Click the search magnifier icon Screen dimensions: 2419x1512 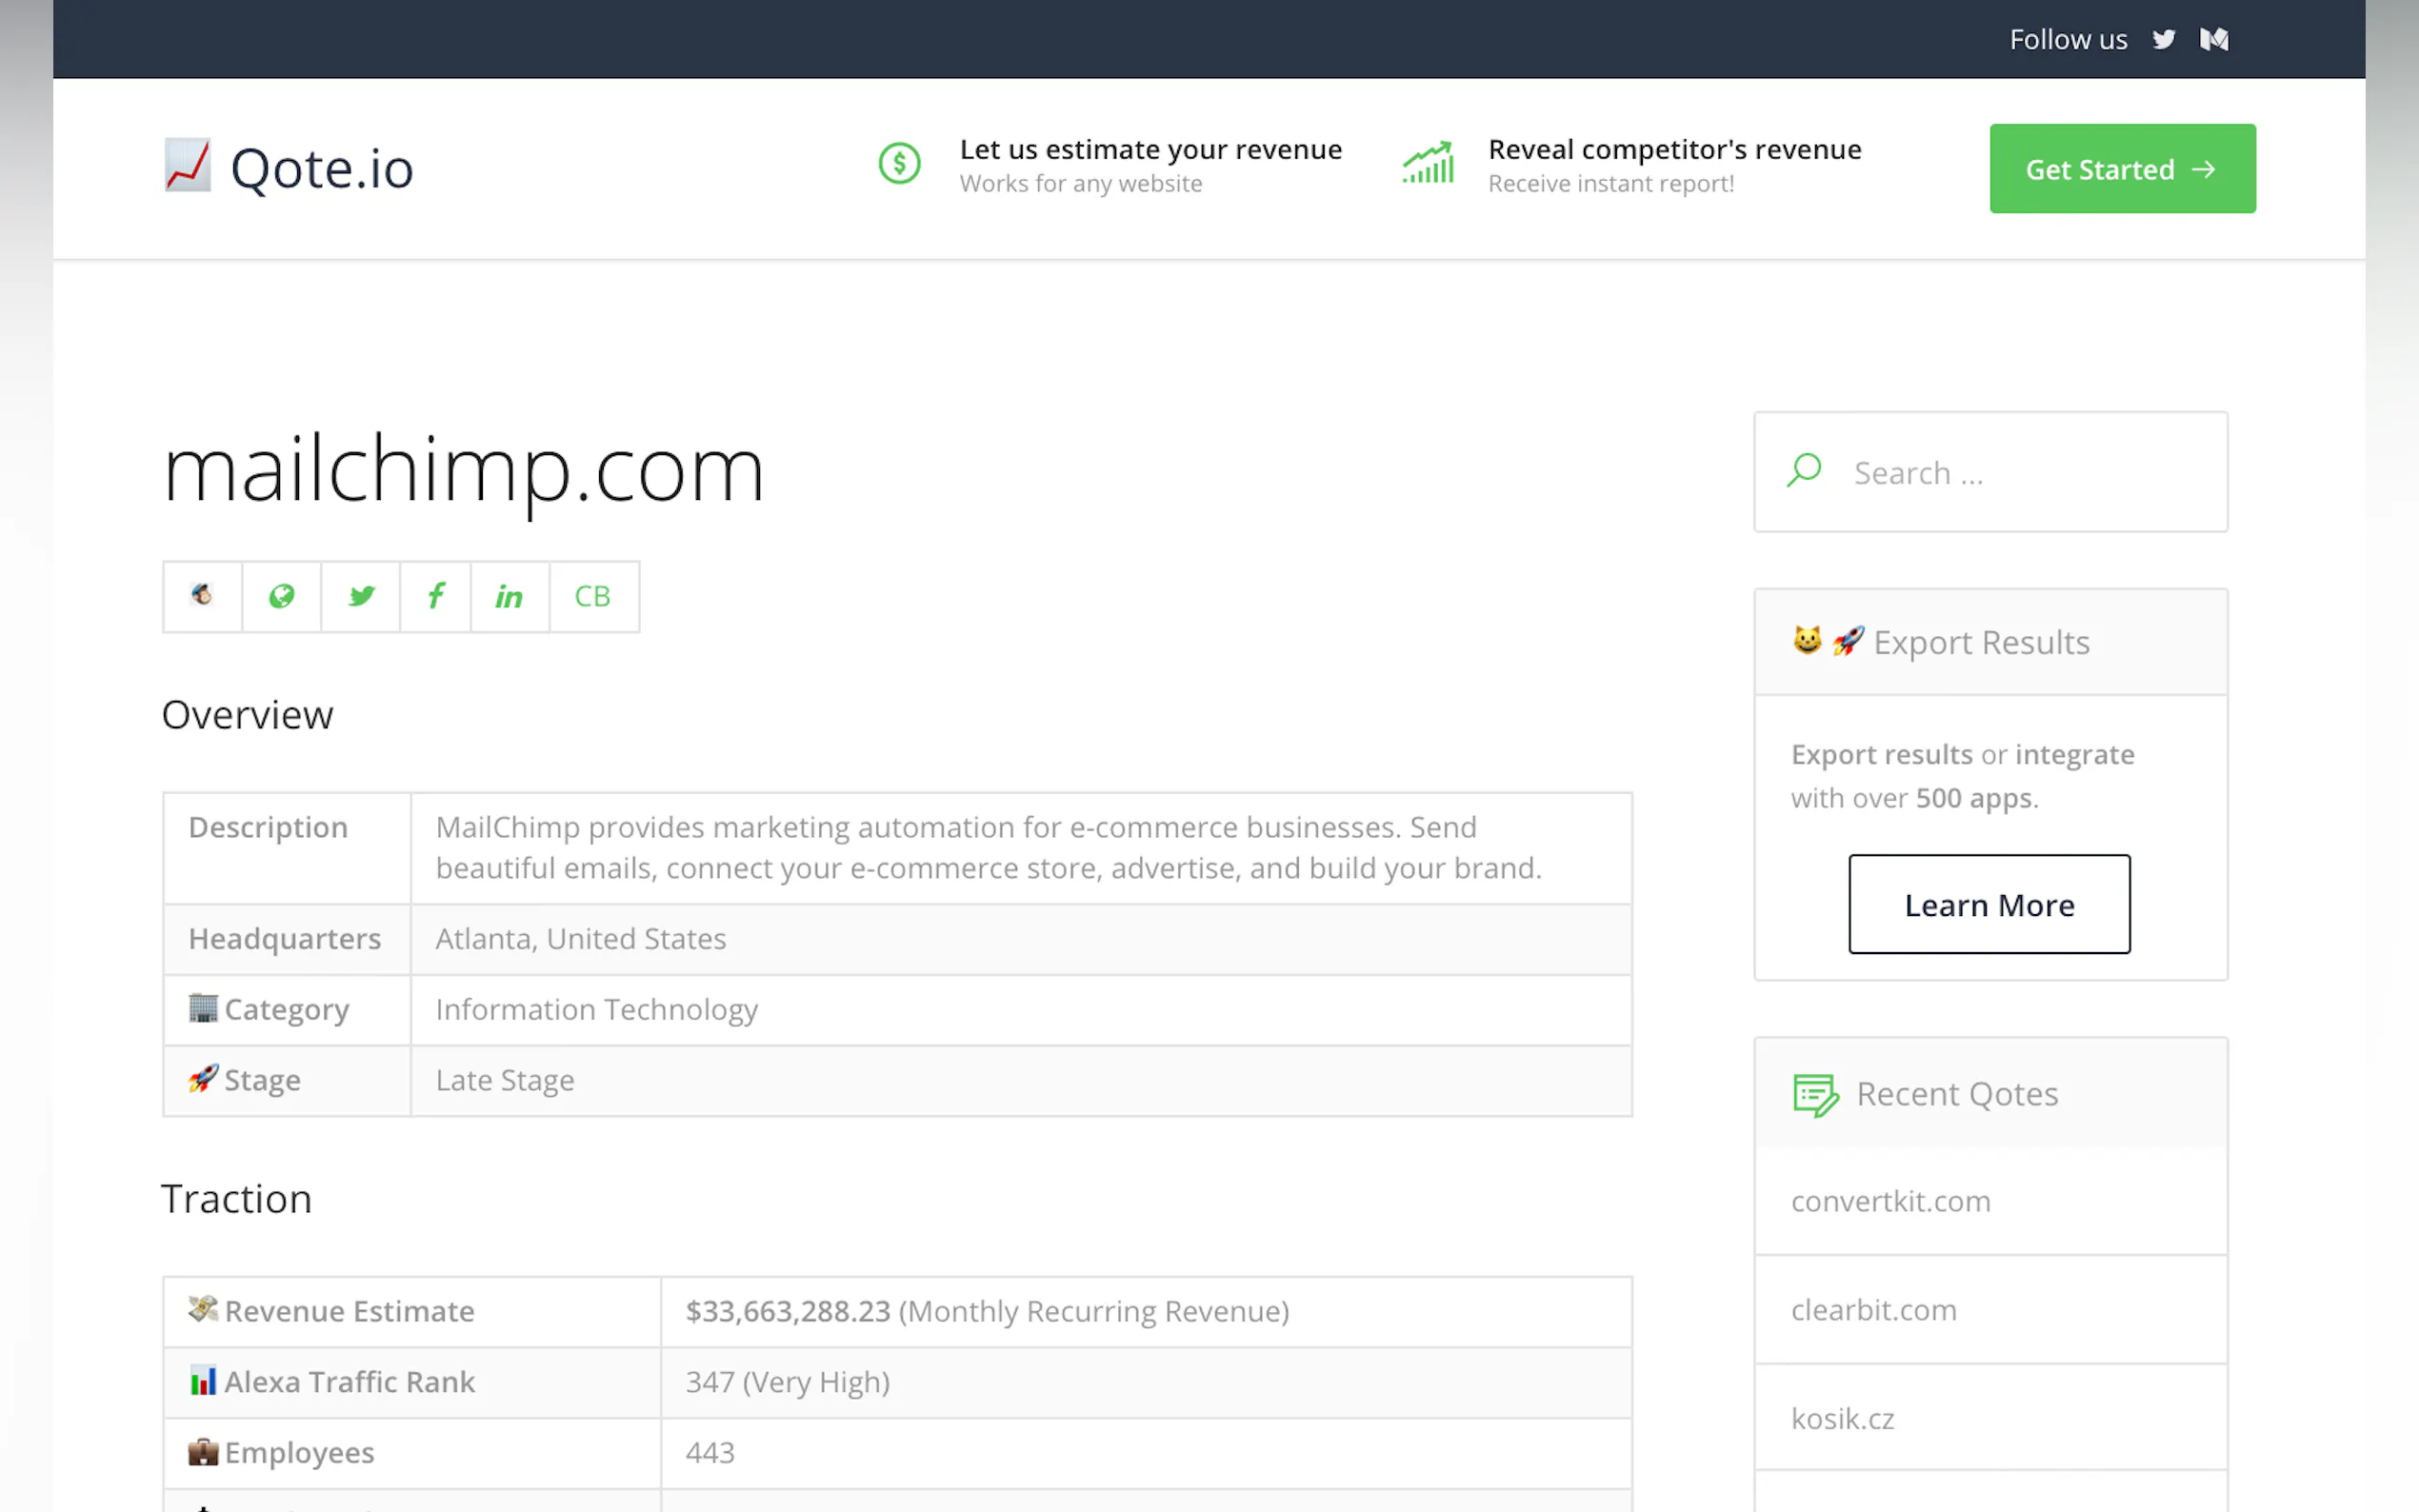(1804, 470)
